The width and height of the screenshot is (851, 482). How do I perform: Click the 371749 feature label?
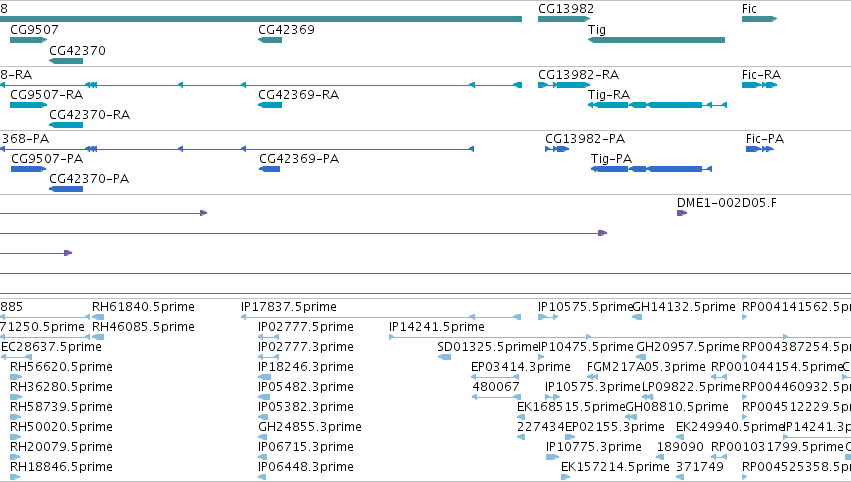(x=700, y=467)
